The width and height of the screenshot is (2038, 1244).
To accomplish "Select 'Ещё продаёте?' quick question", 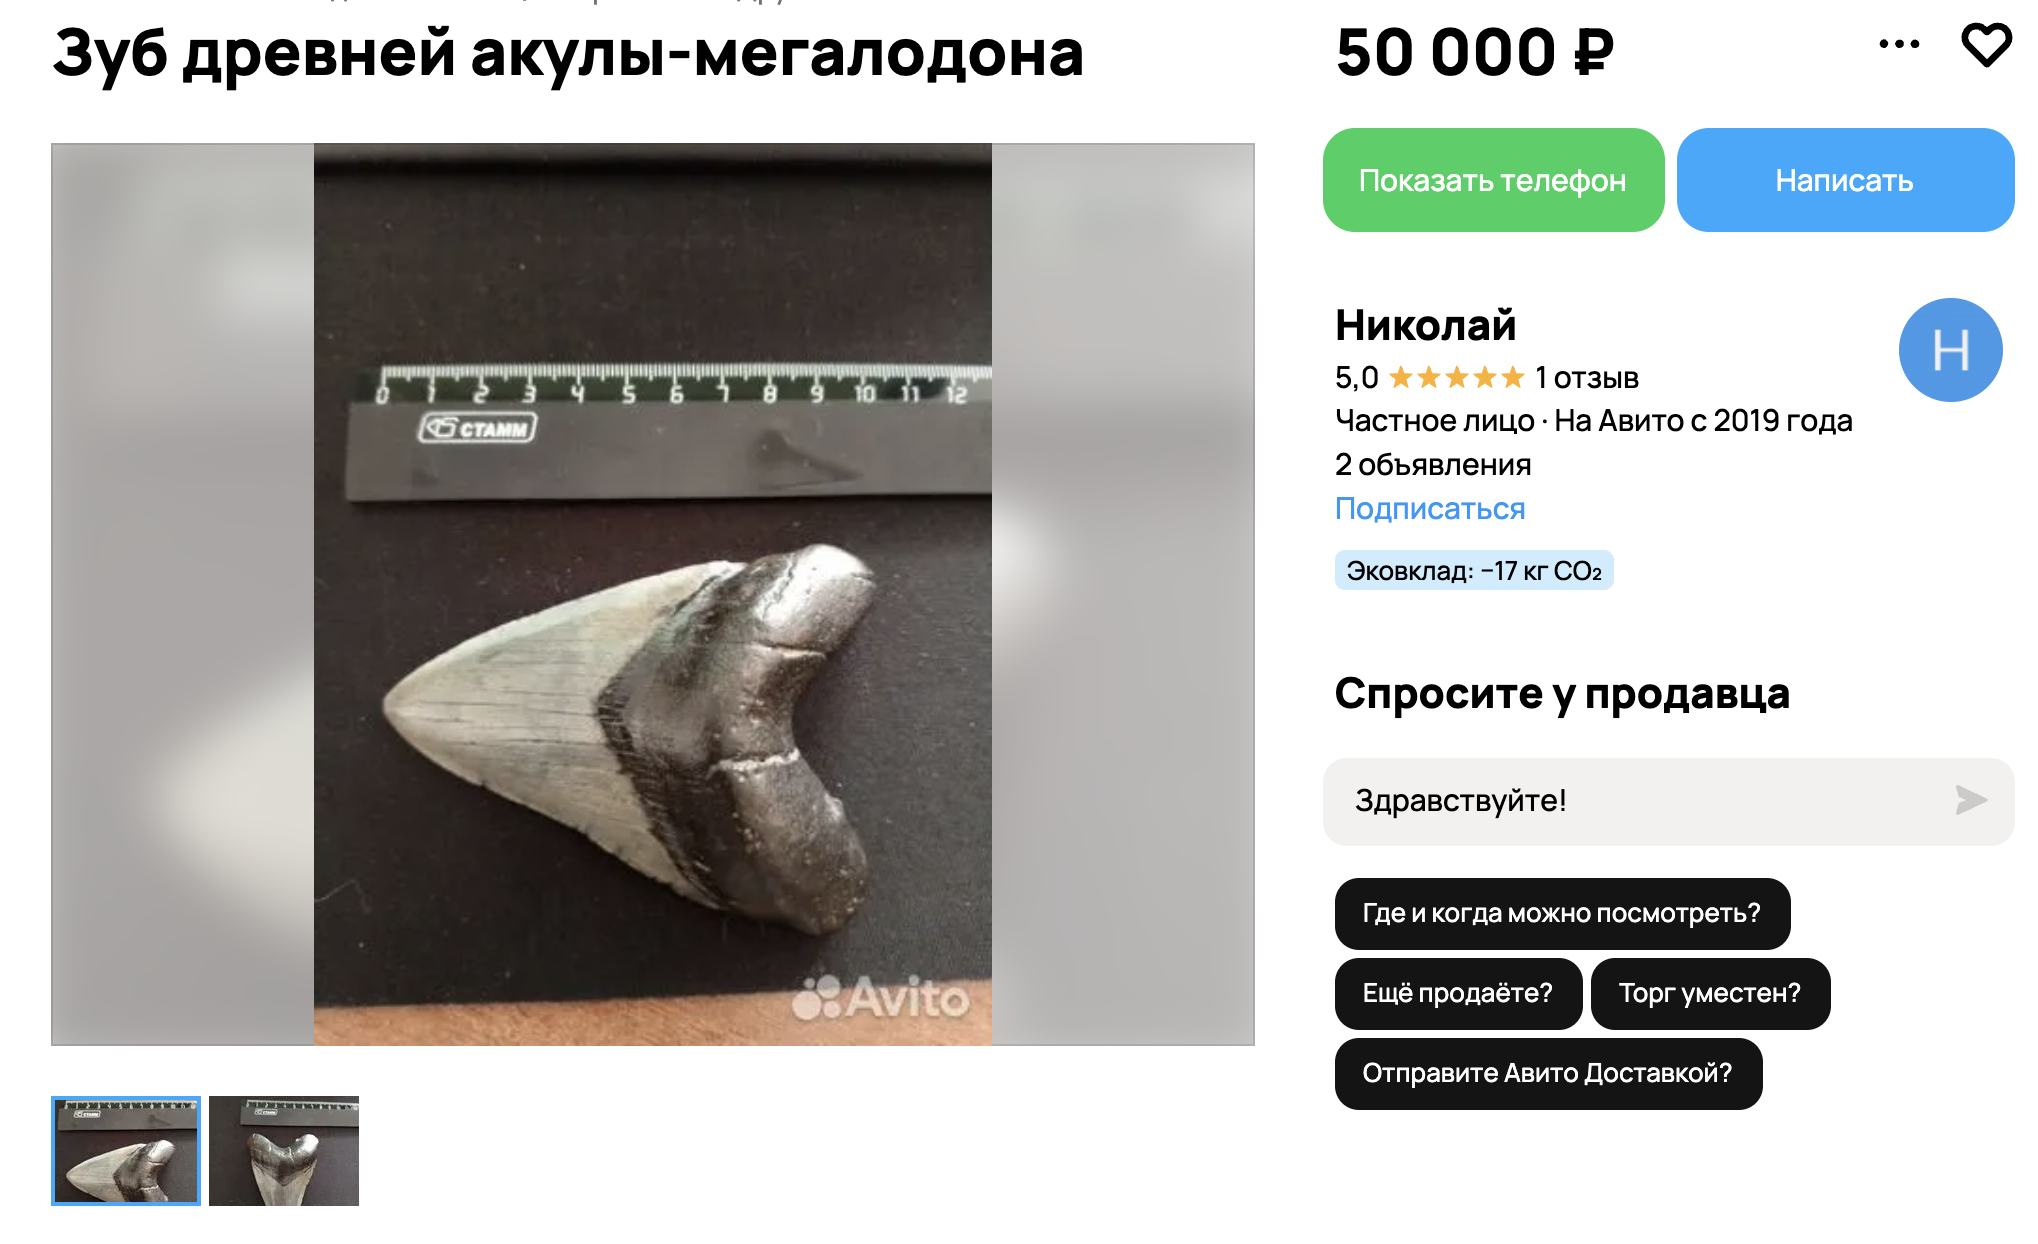I will click(1458, 993).
